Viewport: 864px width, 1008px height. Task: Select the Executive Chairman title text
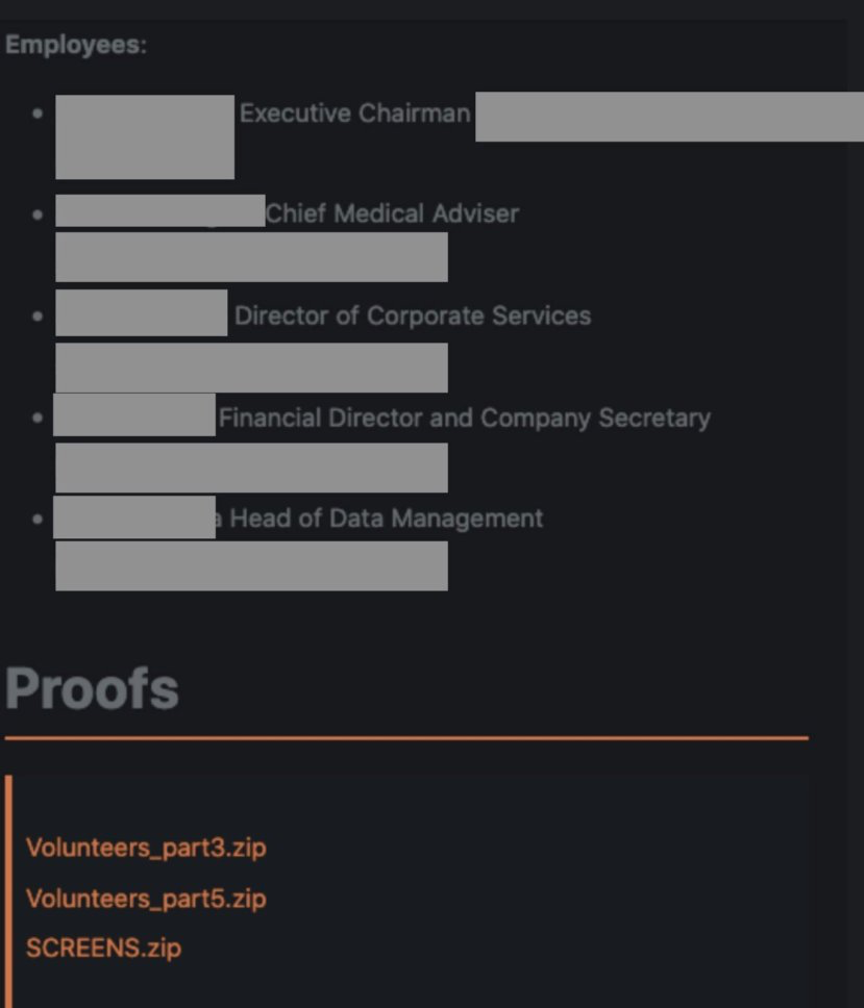point(354,113)
